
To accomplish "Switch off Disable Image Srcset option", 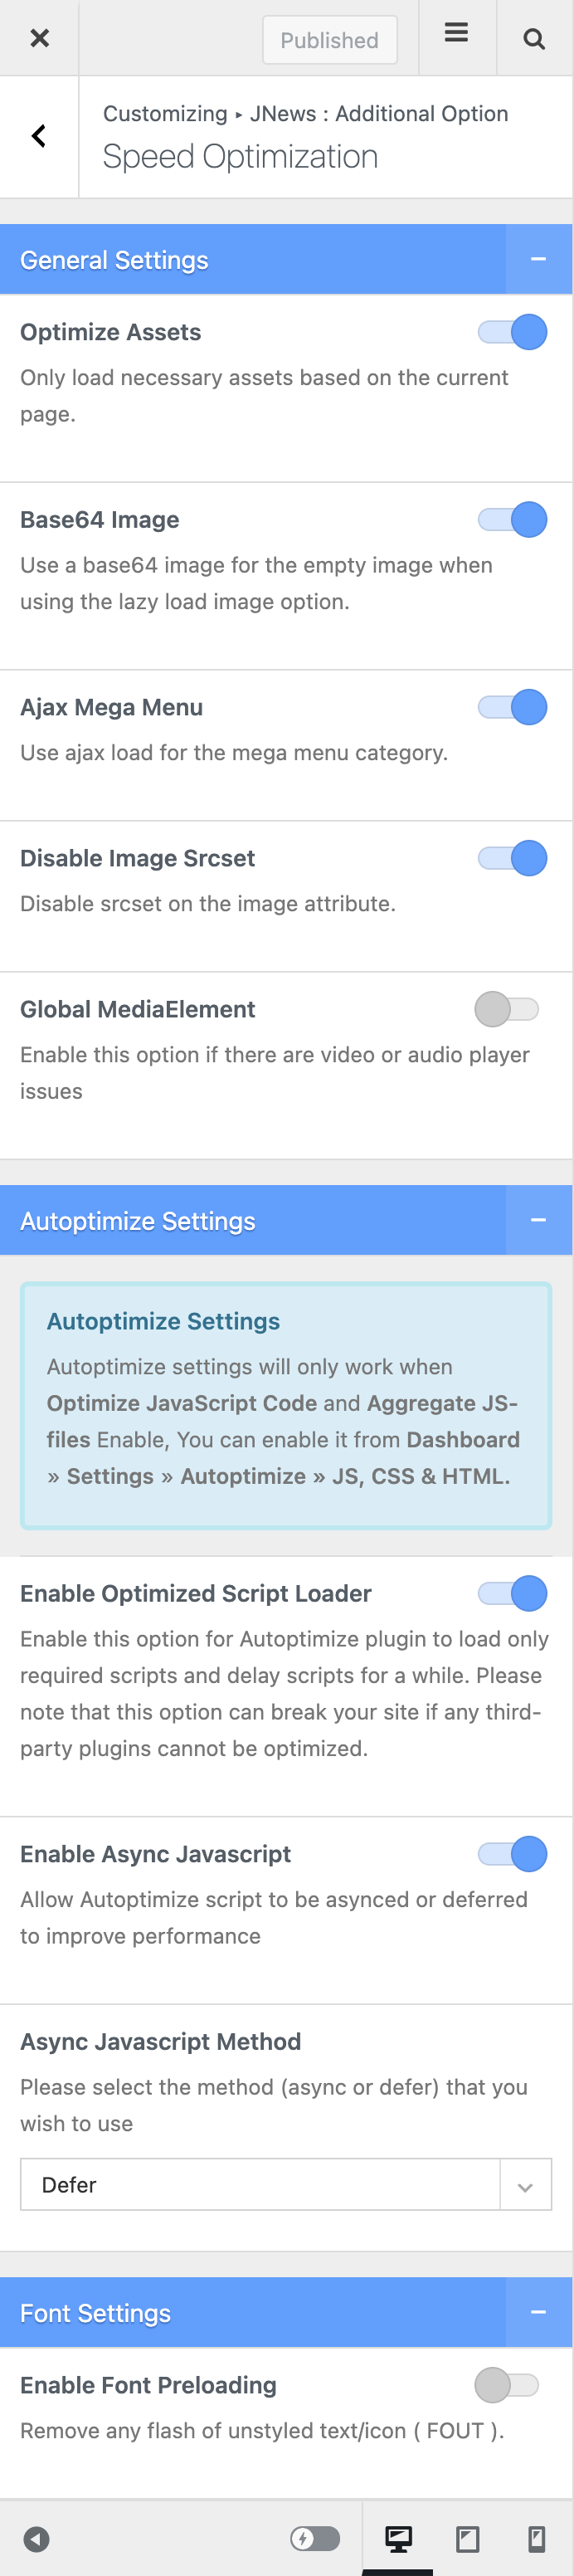I will pyautogui.click(x=513, y=858).
